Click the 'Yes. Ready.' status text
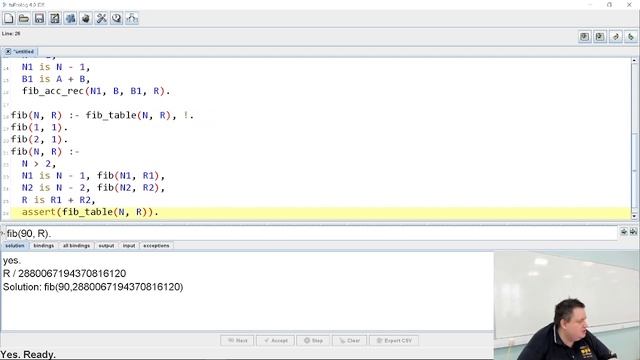 coord(28,354)
